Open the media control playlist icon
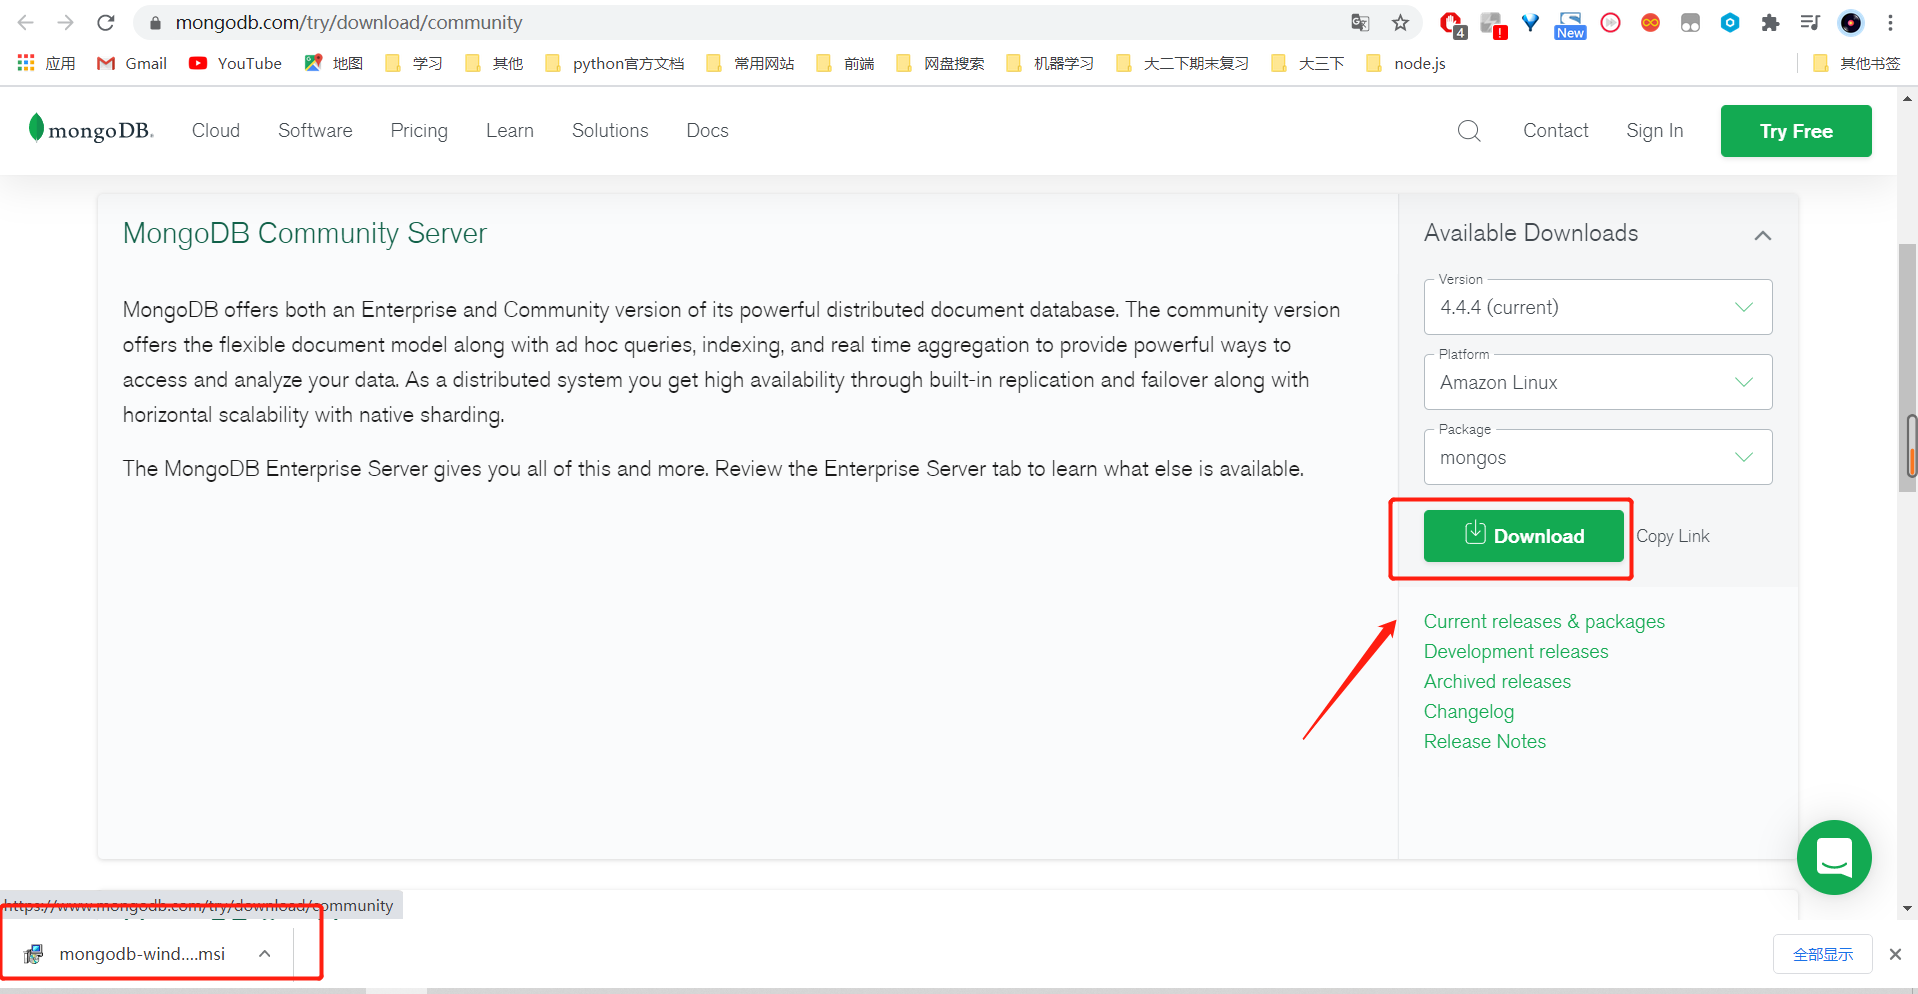 pyautogui.click(x=1810, y=22)
